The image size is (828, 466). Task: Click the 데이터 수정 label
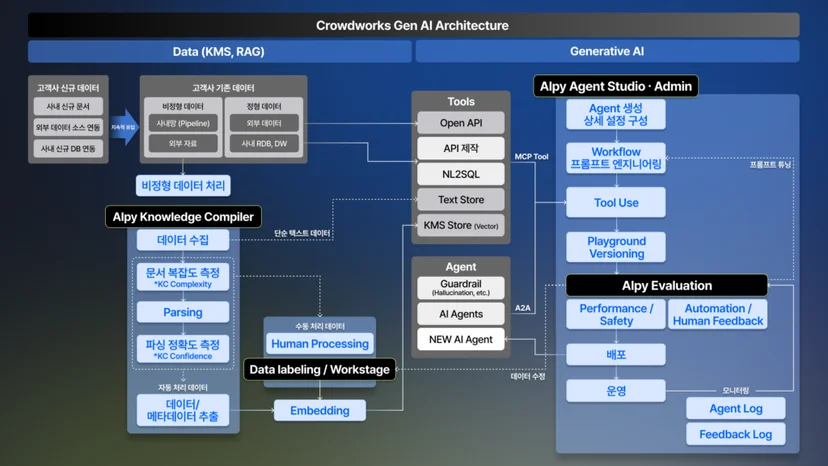coord(528,376)
